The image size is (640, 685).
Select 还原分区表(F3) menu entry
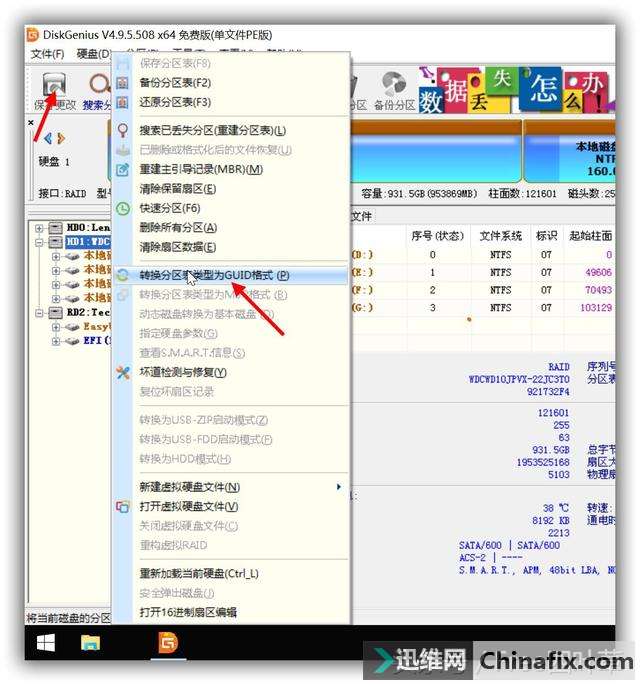click(175, 102)
